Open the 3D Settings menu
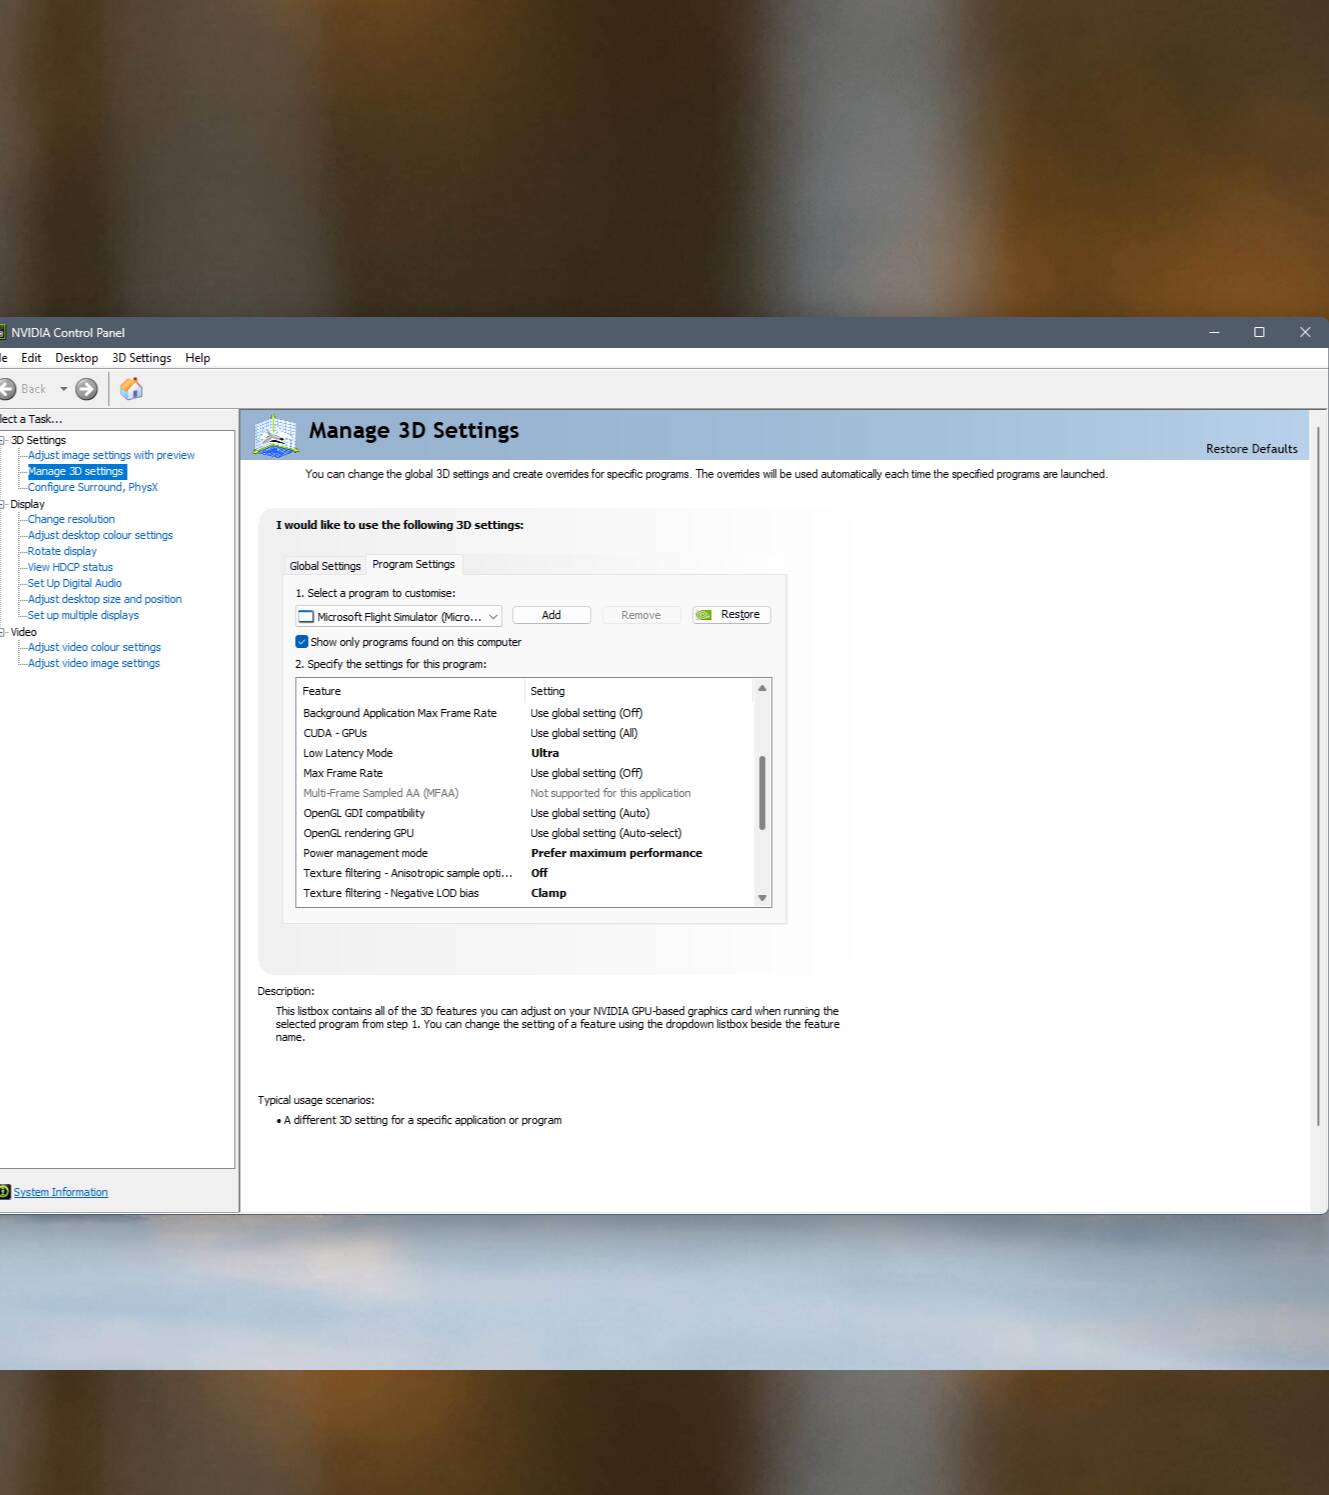Viewport: 1329px width, 1495px height. [141, 358]
